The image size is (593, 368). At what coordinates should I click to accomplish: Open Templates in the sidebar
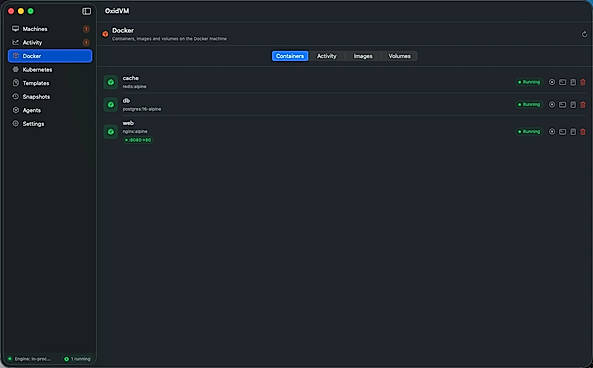(x=50, y=83)
